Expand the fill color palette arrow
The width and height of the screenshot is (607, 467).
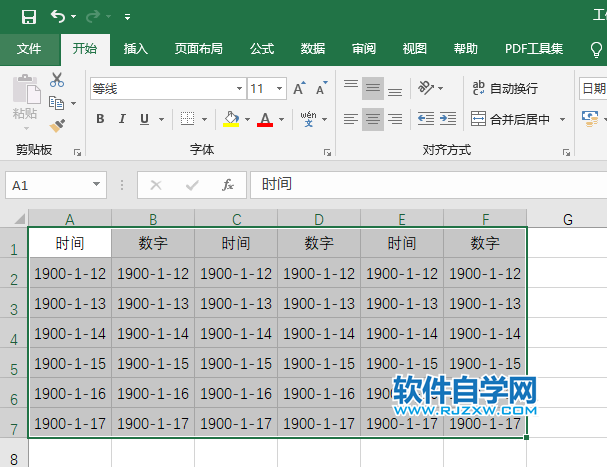[247, 119]
